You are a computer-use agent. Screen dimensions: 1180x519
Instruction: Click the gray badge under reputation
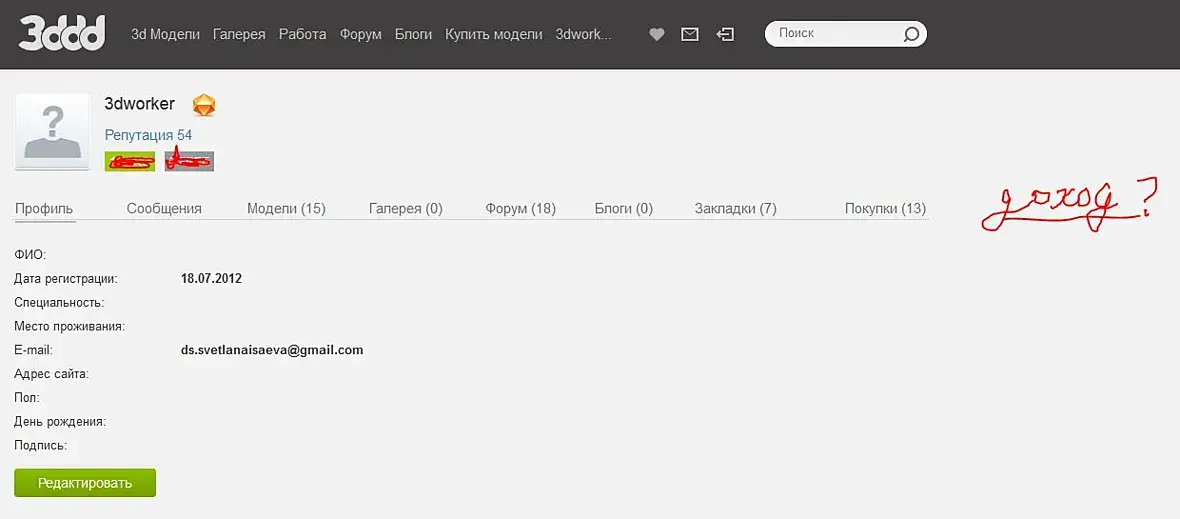[x=189, y=161]
